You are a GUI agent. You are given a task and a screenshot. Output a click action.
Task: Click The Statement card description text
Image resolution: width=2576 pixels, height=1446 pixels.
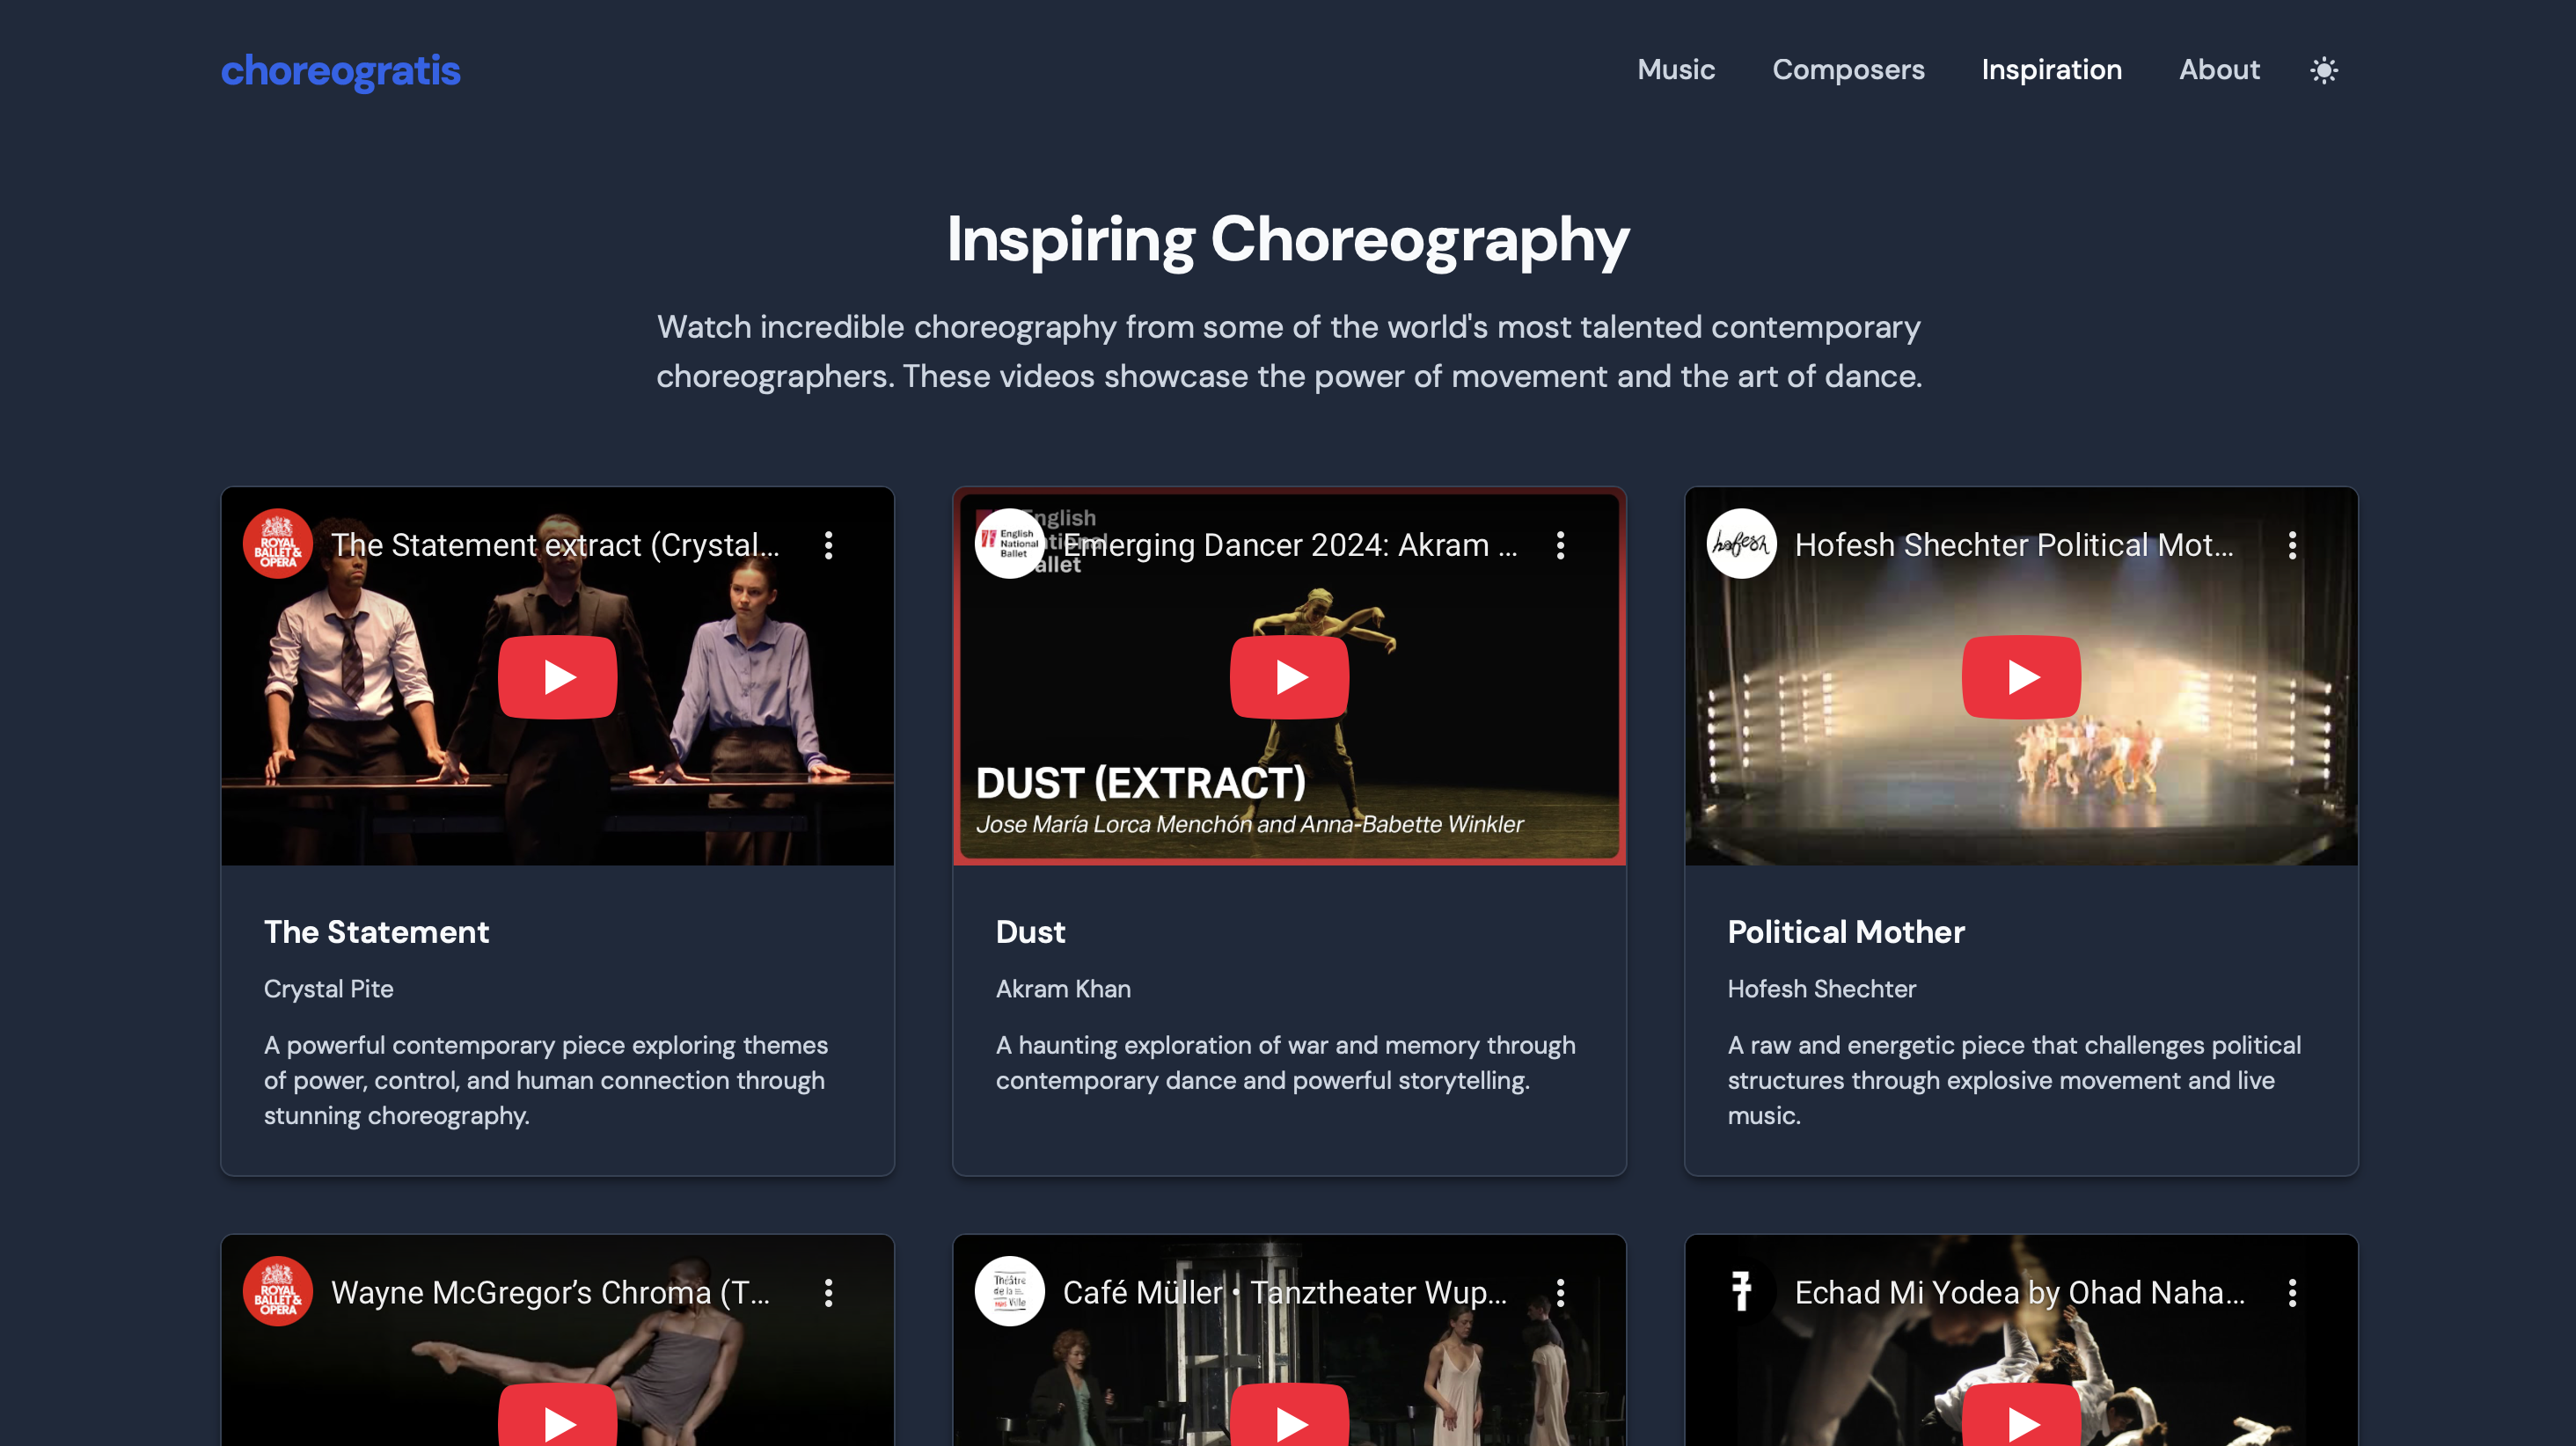546,1080
